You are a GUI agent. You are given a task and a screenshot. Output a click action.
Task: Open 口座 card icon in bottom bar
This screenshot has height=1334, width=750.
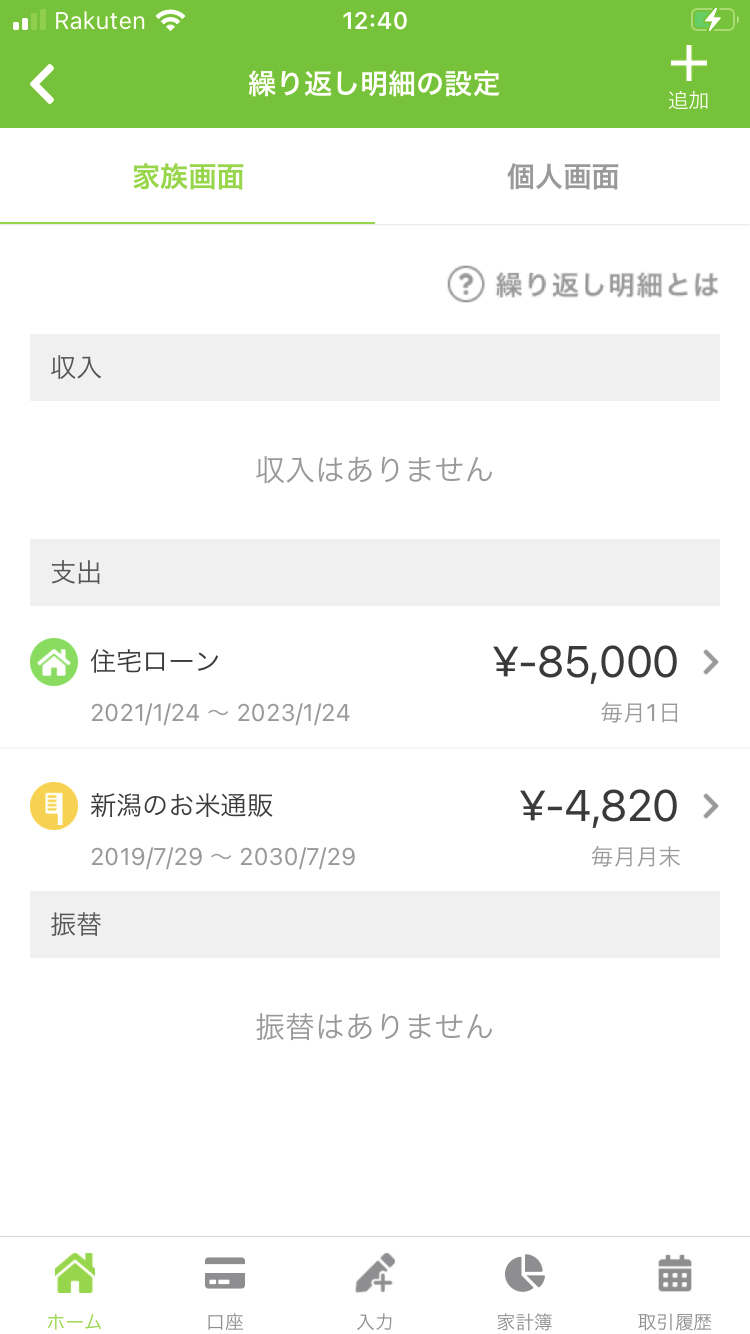click(225, 1291)
